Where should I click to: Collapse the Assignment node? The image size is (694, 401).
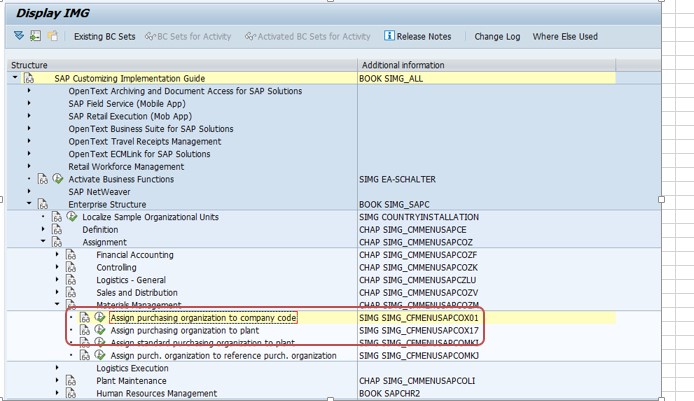click(x=43, y=241)
